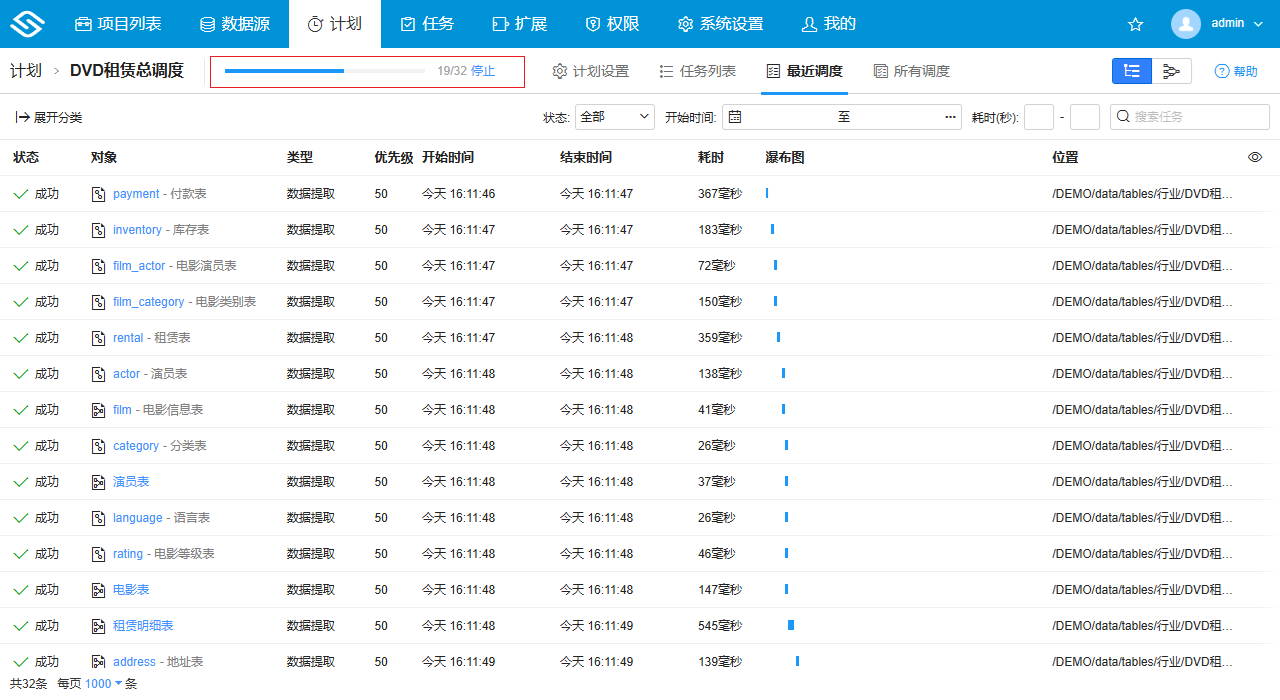This screenshot has height=700, width=1280.
Task: Switch to list view icon
Action: [1132, 71]
